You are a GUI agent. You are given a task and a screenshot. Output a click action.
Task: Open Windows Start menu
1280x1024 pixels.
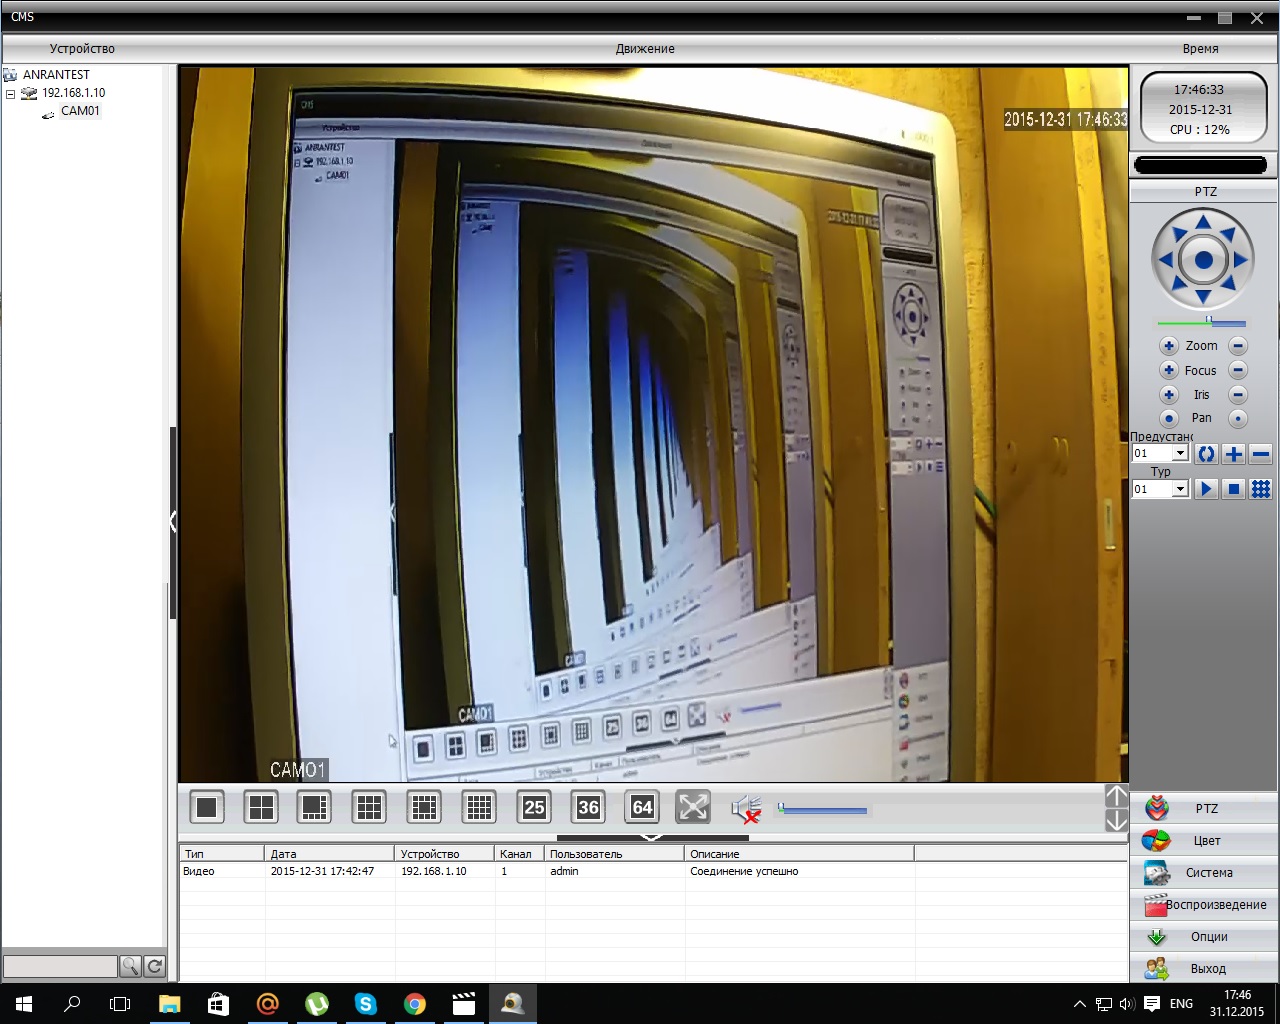(24, 1004)
